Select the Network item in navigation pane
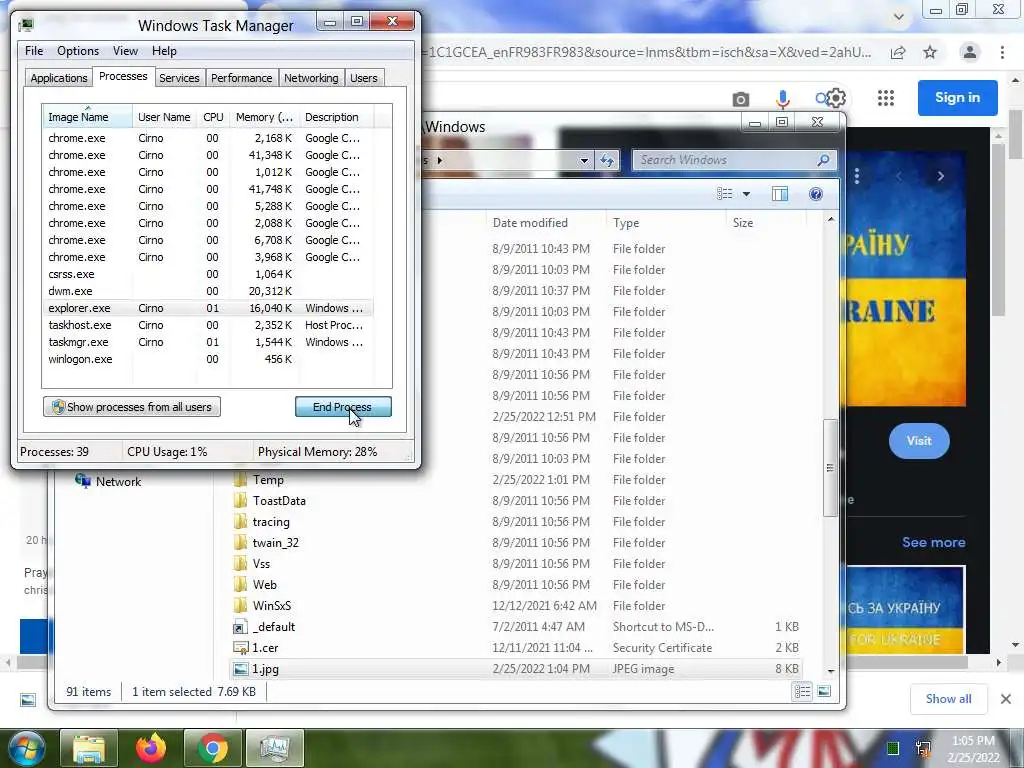The height and width of the screenshot is (768, 1024). [108, 481]
